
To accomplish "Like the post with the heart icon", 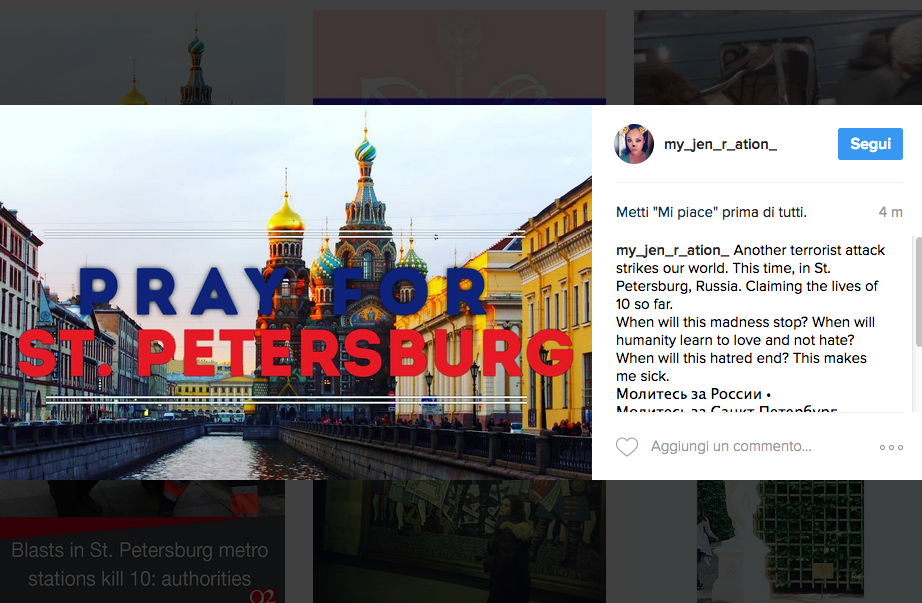I will [x=627, y=447].
